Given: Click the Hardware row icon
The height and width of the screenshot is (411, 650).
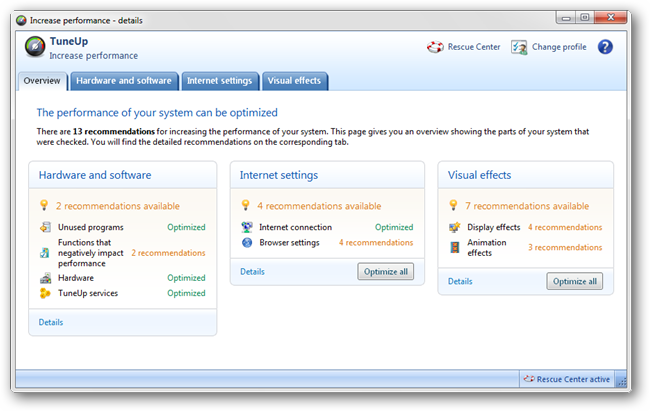Looking at the screenshot, I should (x=45, y=278).
